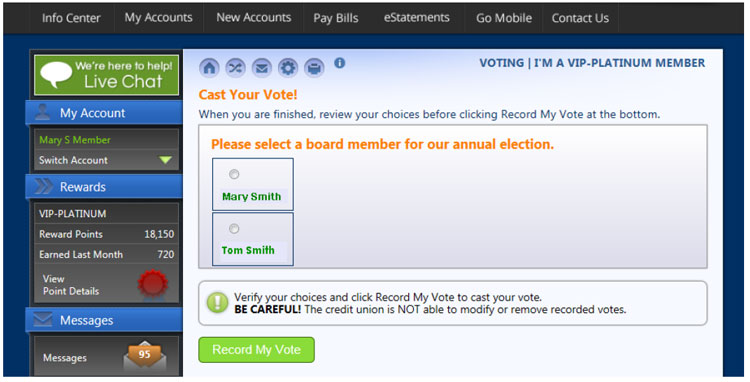Open the eStatements menu item

[x=417, y=18]
